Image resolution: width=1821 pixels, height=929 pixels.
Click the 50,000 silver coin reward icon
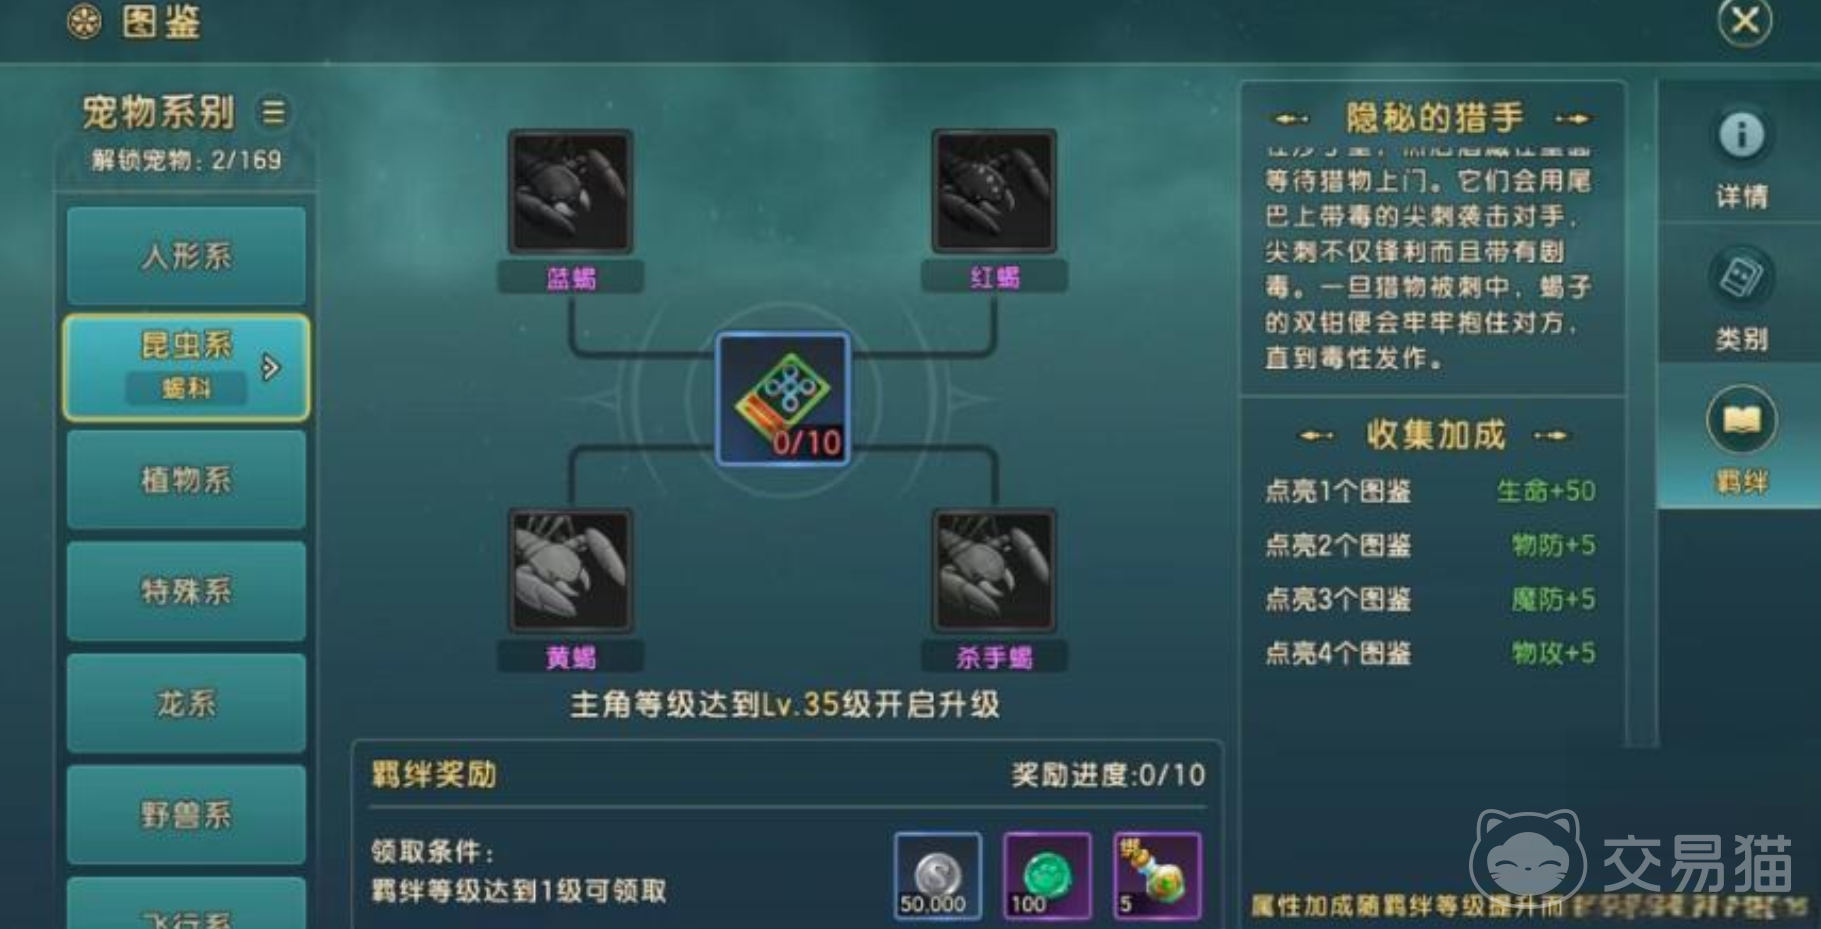pyautogui.click(x=937, y=876)
